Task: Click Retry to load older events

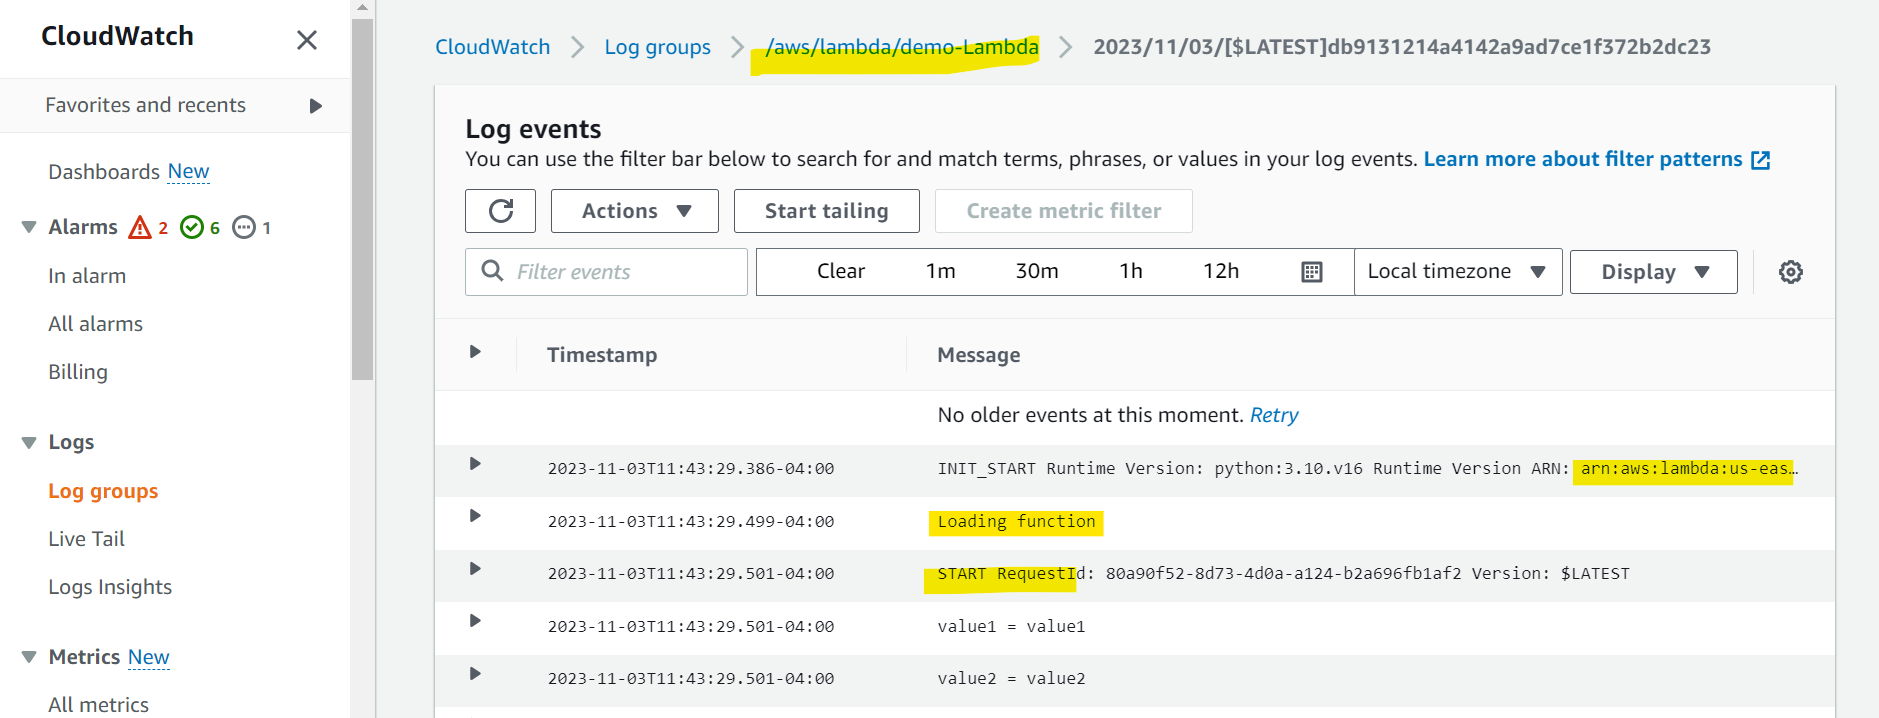Action: [x=1274, y=415]
